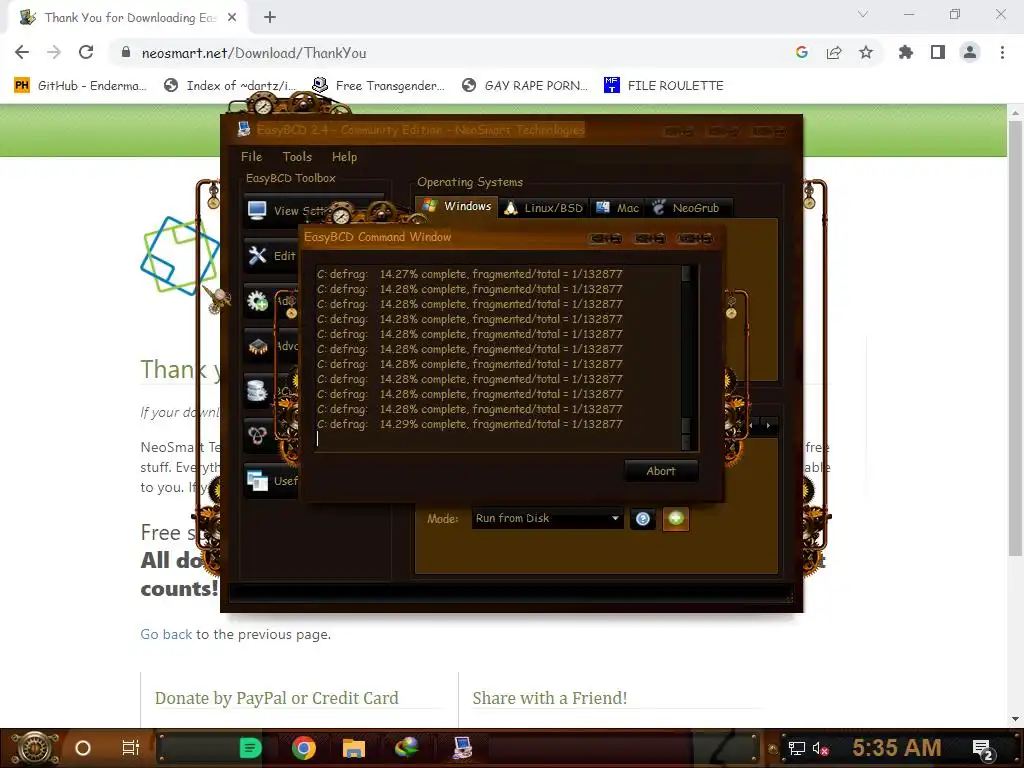Viewport: 1024px width, 768px height.
Task: Open the steampunk Start button
Action: (x=35, y=748)
